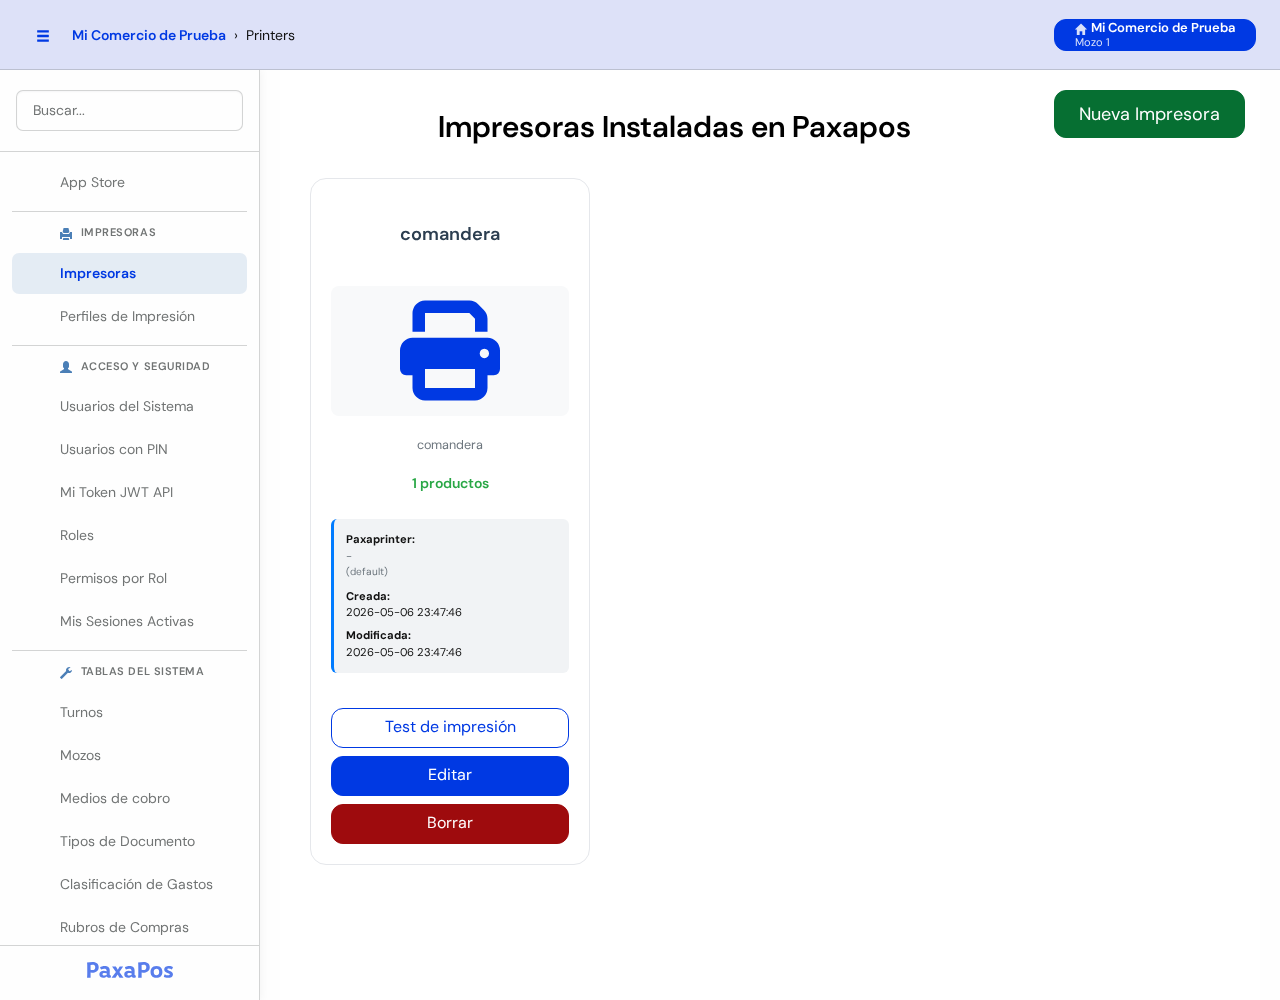The width and height of the screenshot is (1280, 1000).
Task: Open Mozos in the sidebar
Action: tap(129, 755)
